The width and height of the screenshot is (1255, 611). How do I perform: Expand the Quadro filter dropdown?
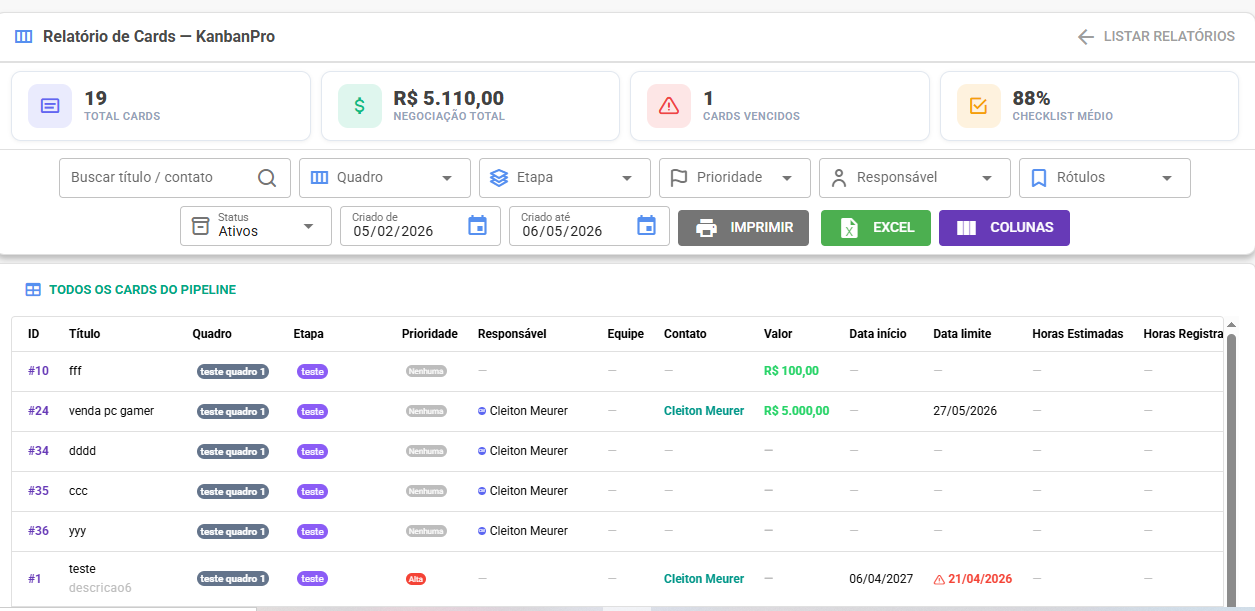(385, 178)
